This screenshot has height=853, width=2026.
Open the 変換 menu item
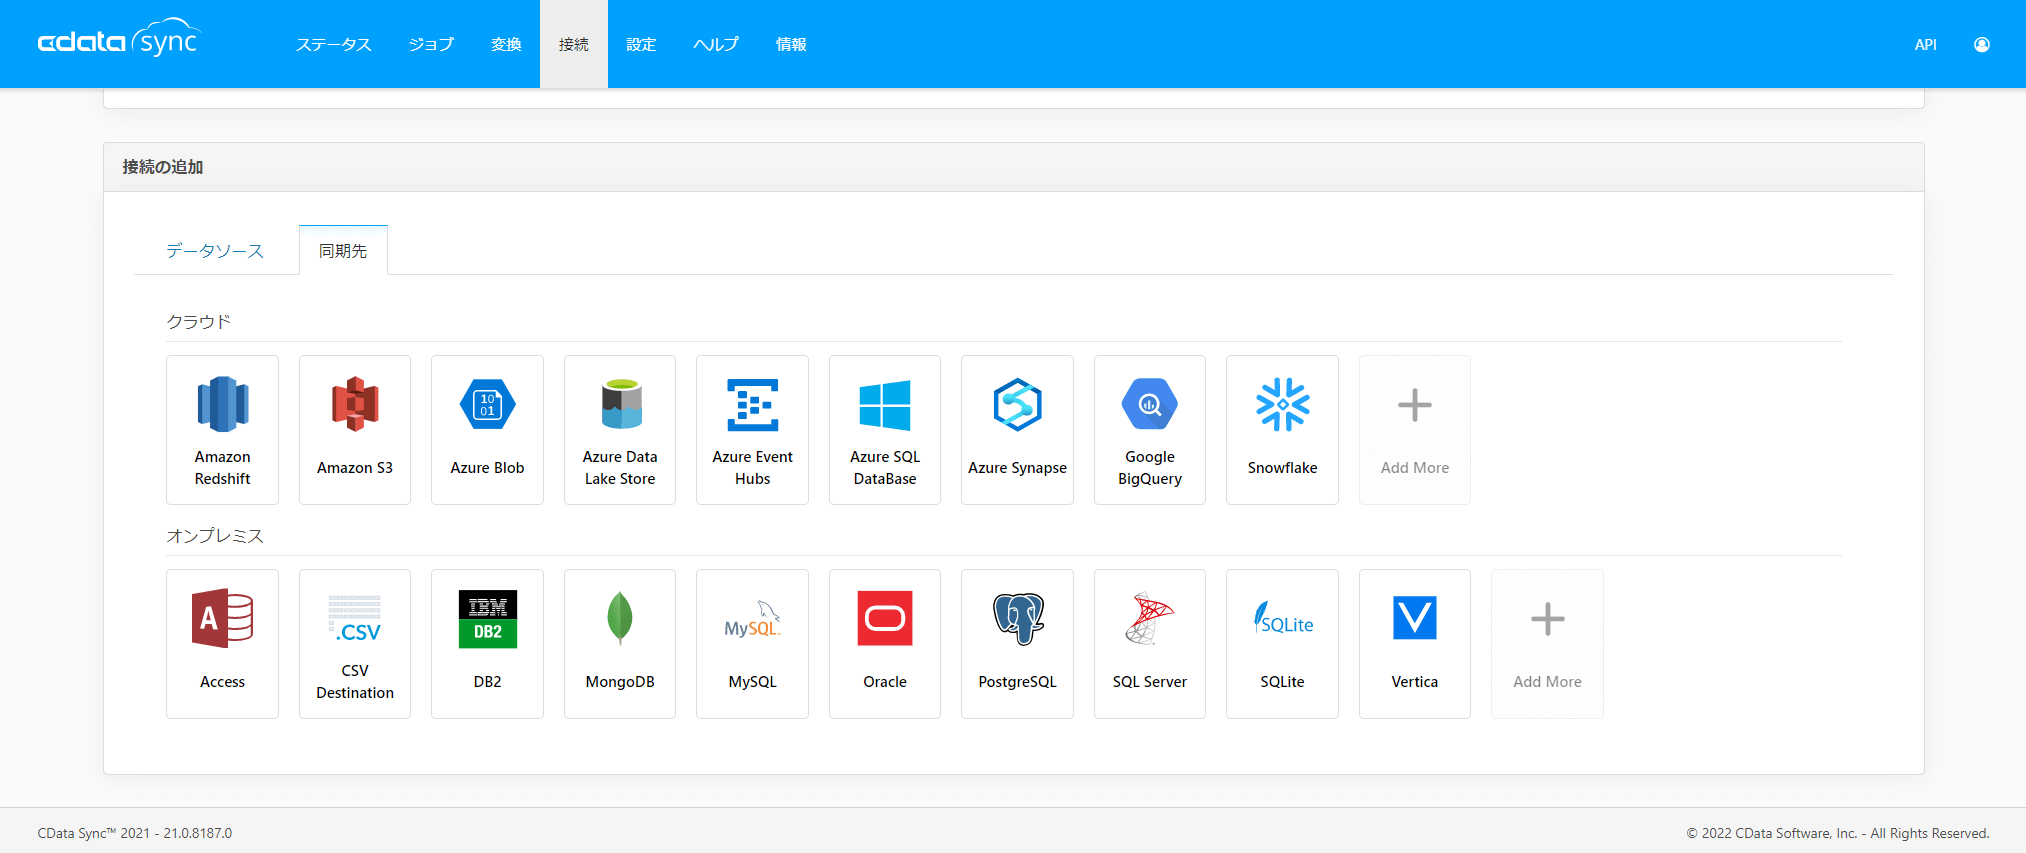click(506, 44)
